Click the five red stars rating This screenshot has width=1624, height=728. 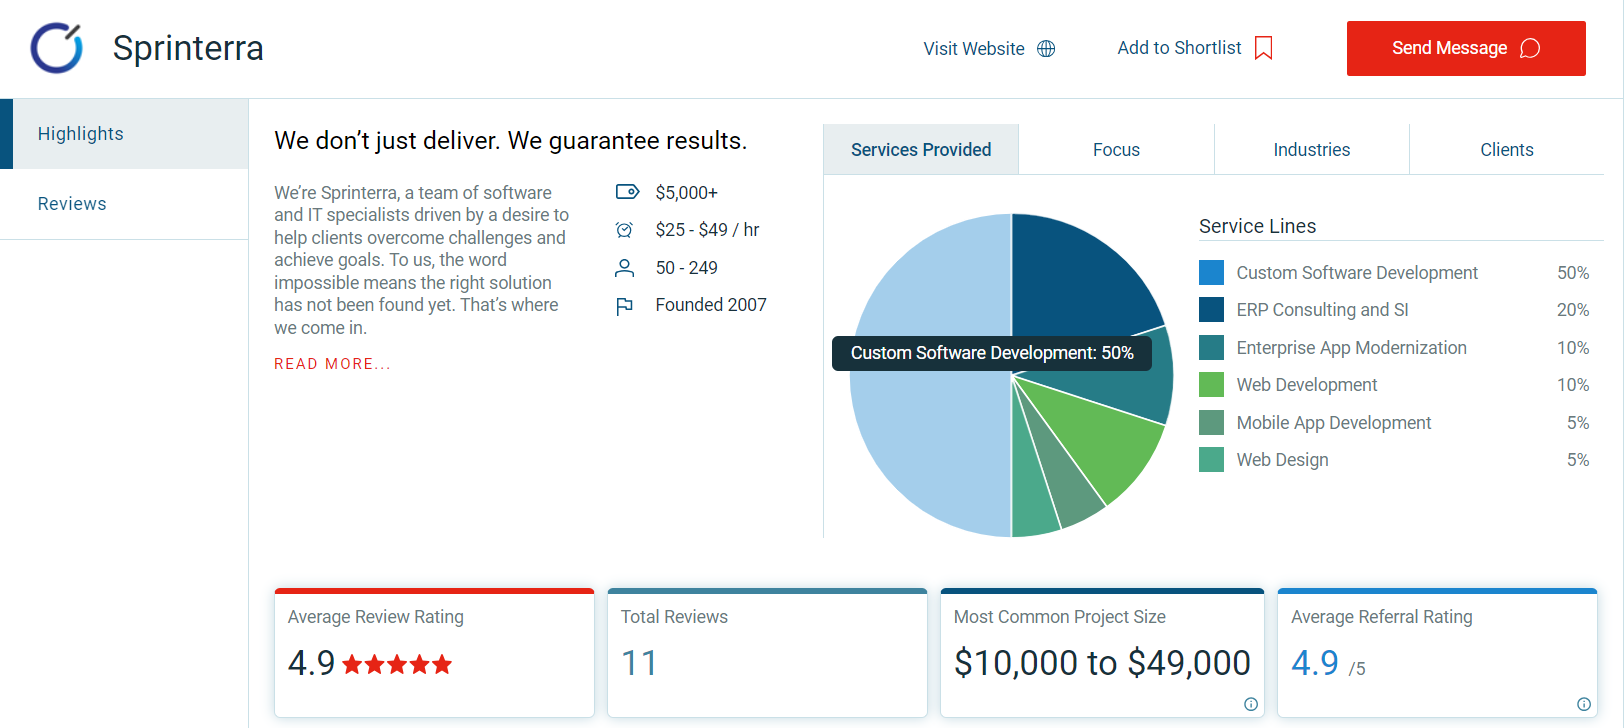(x=397, y=664)
